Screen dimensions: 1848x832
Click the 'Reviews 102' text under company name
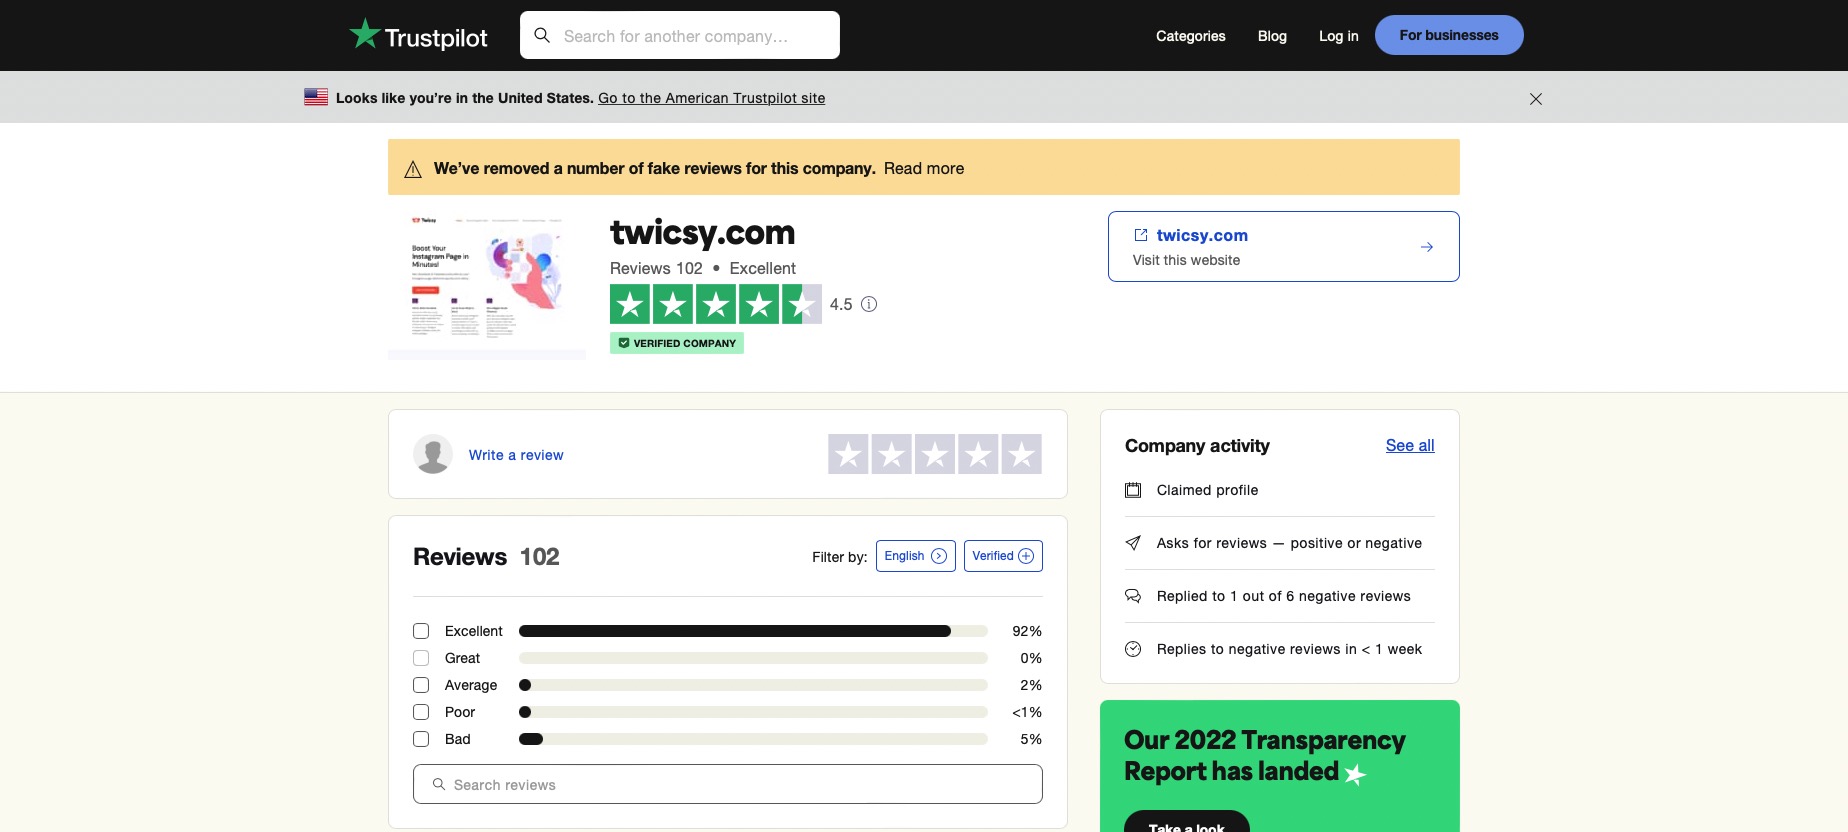point(656,268)
